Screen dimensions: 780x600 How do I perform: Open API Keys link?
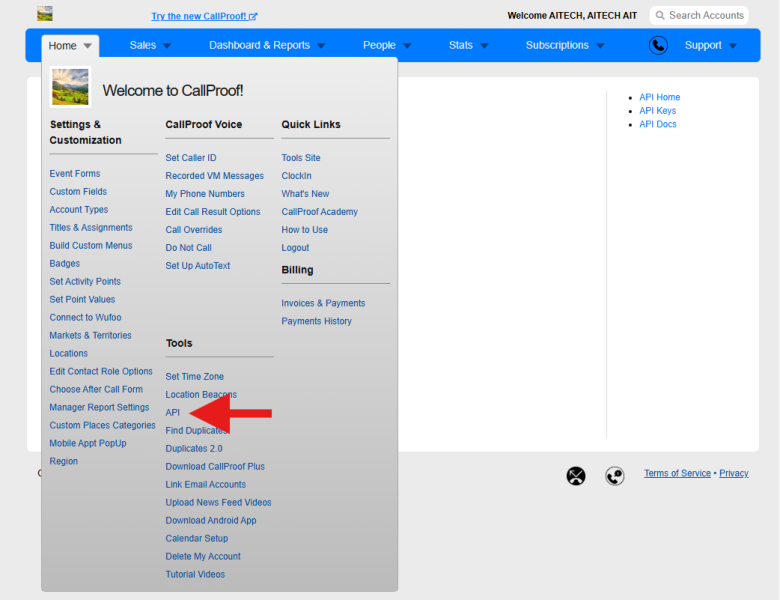tap(657, 110)
